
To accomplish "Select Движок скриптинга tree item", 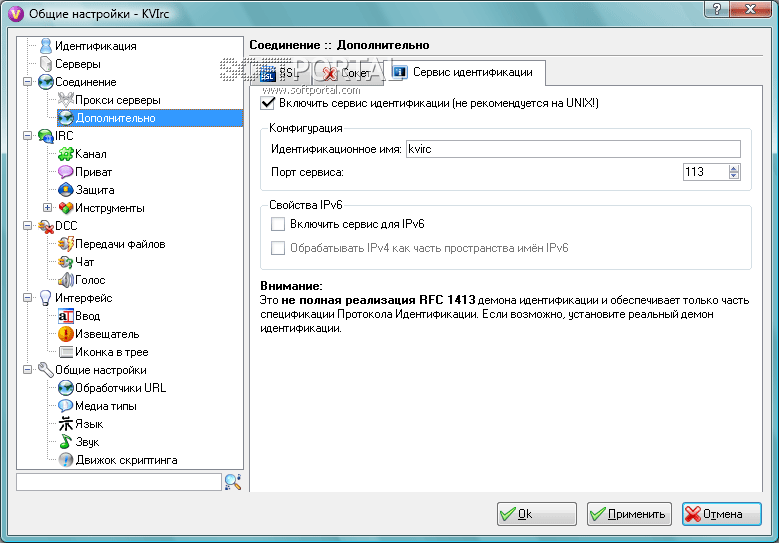I will click(x=126, y=460).
